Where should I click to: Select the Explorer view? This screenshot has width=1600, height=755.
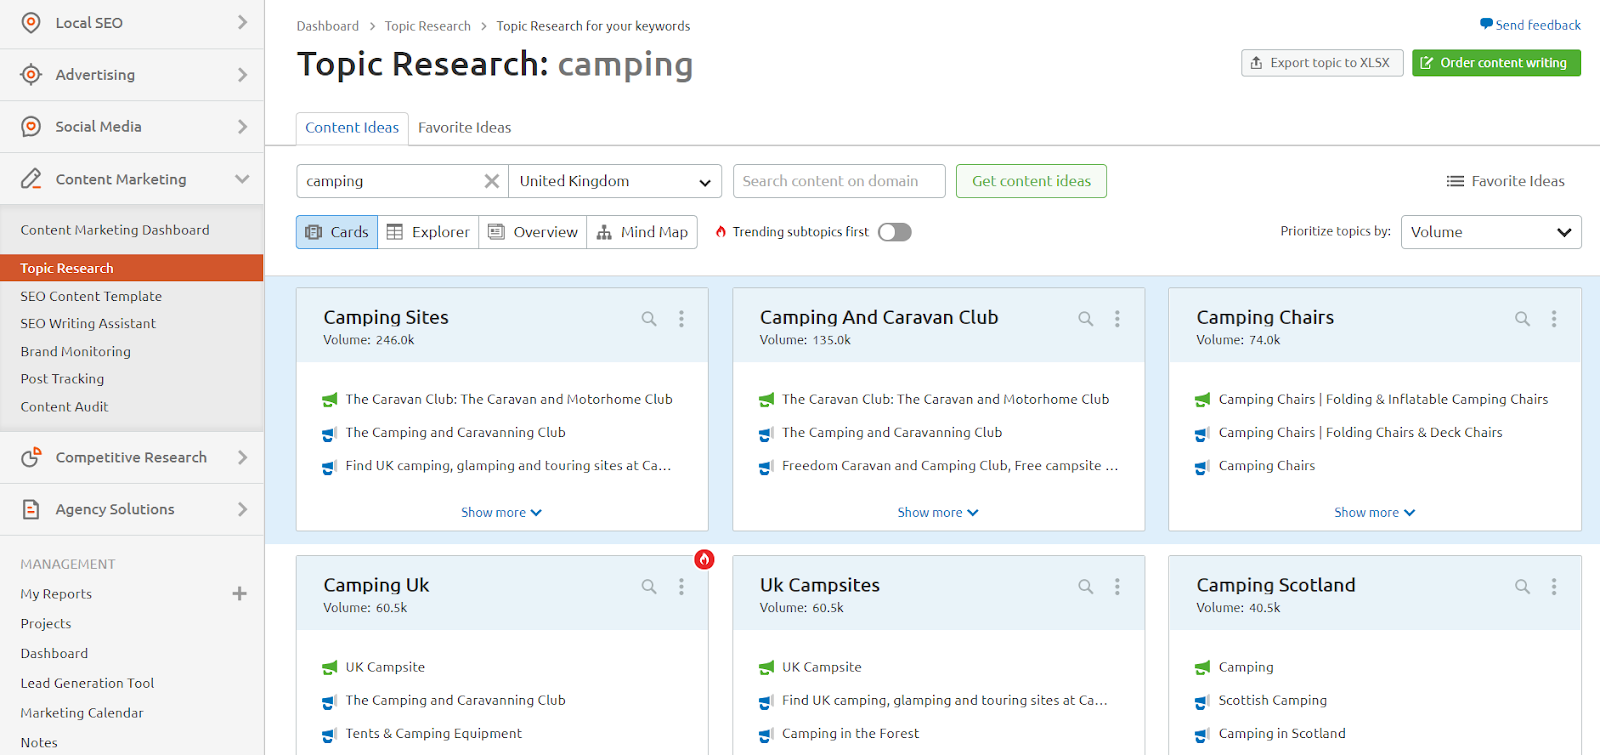(x=428, y=232)
